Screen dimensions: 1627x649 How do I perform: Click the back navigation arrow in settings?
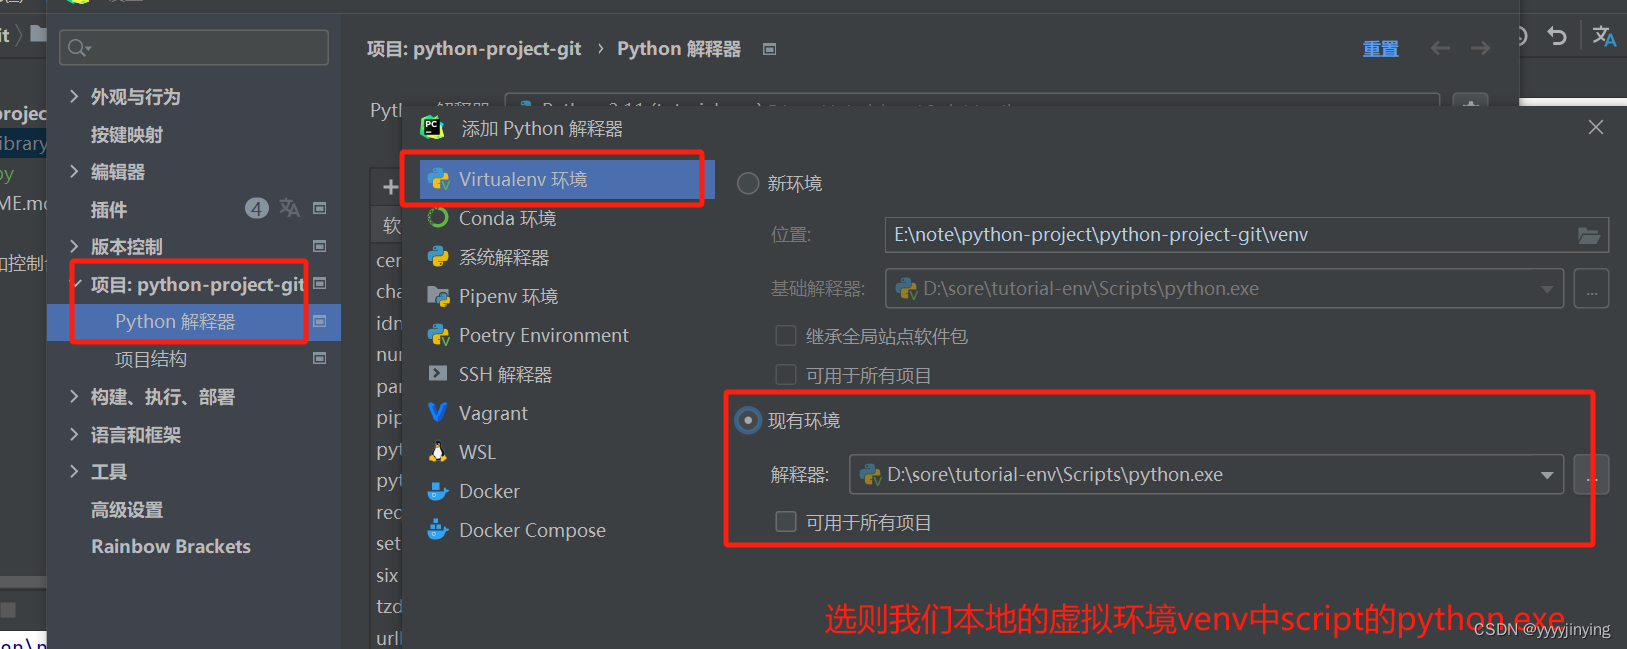coord(1440,48)
